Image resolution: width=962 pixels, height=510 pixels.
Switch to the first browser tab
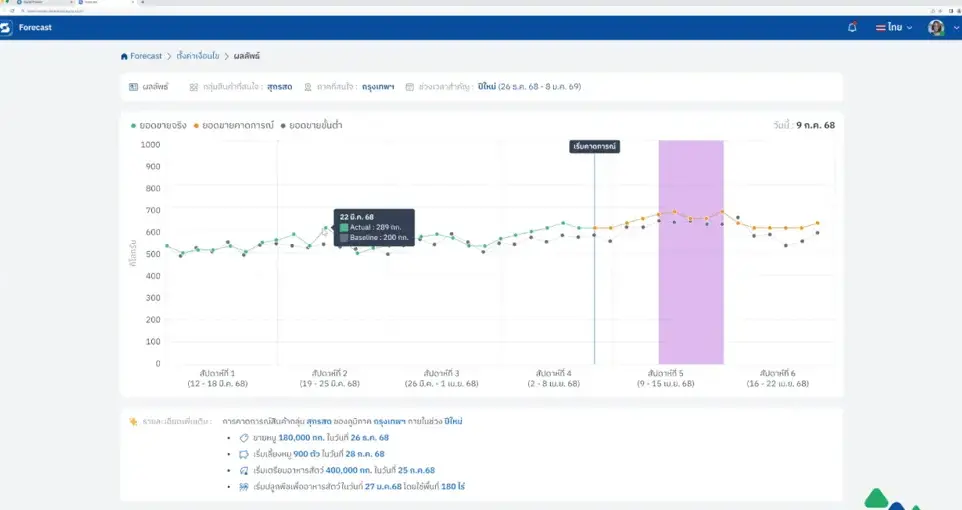pos(36,2)
